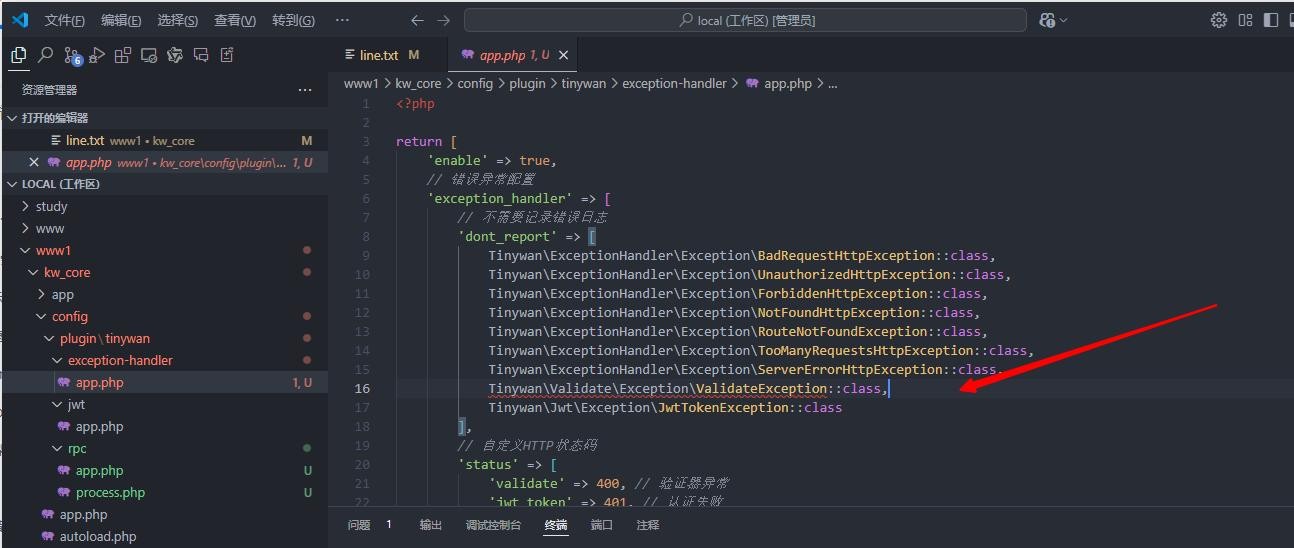Collapse the 打开的编辑器 section
The image size is (1294, 548).
click(12, 118)
